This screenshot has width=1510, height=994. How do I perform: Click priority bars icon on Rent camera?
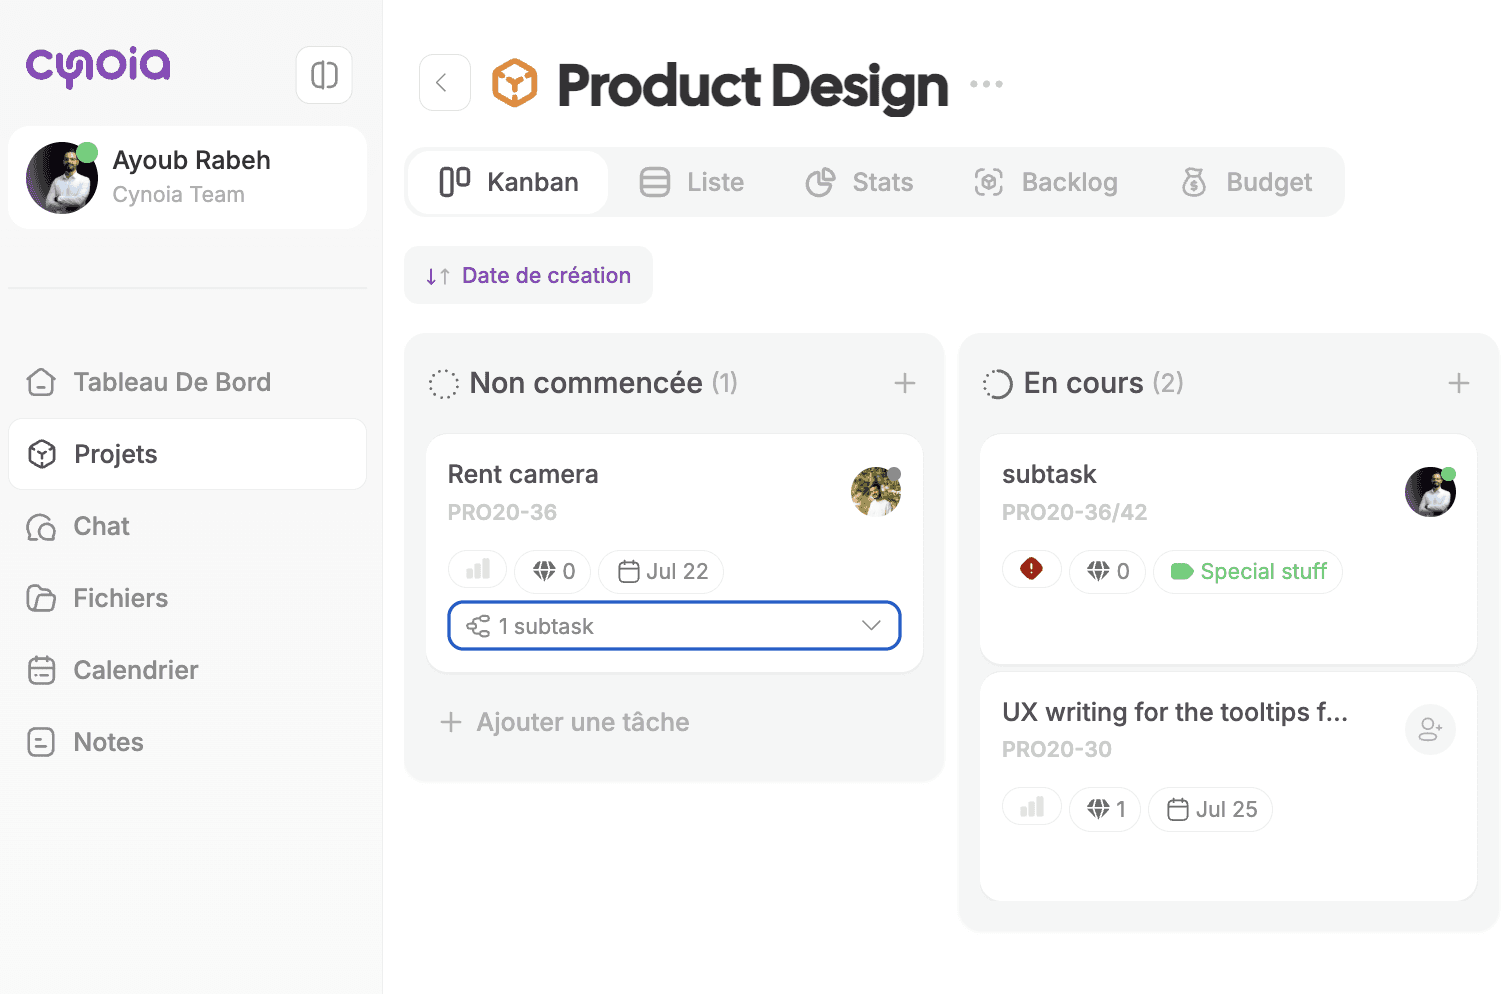click(x=478, y=570)
